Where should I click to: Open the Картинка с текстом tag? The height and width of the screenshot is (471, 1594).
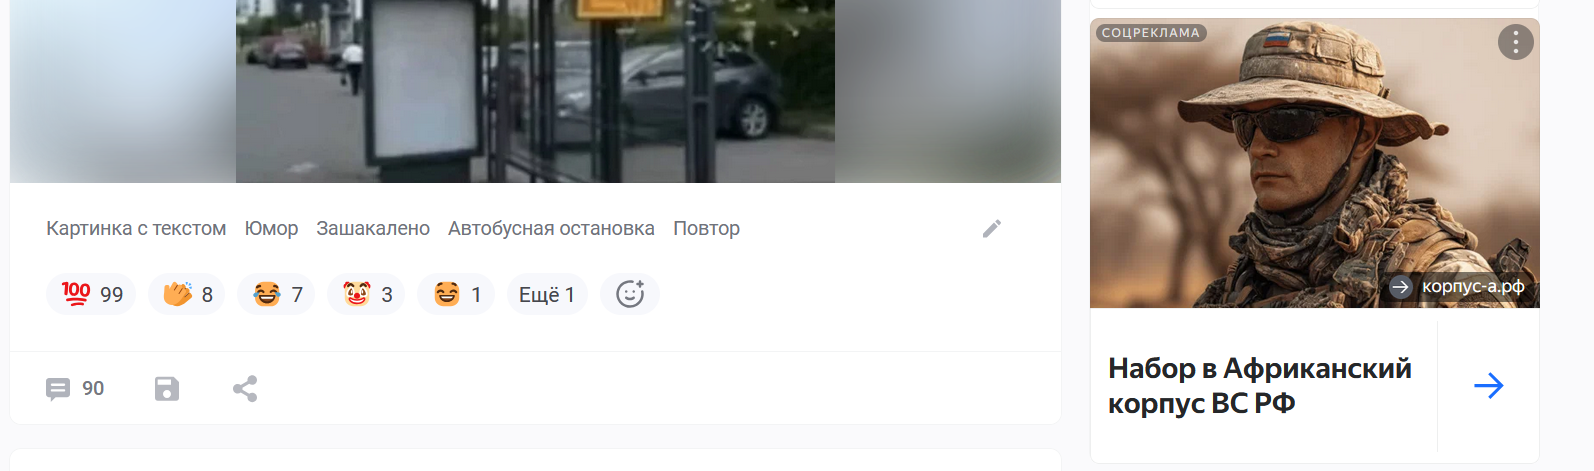coord(136,228)
